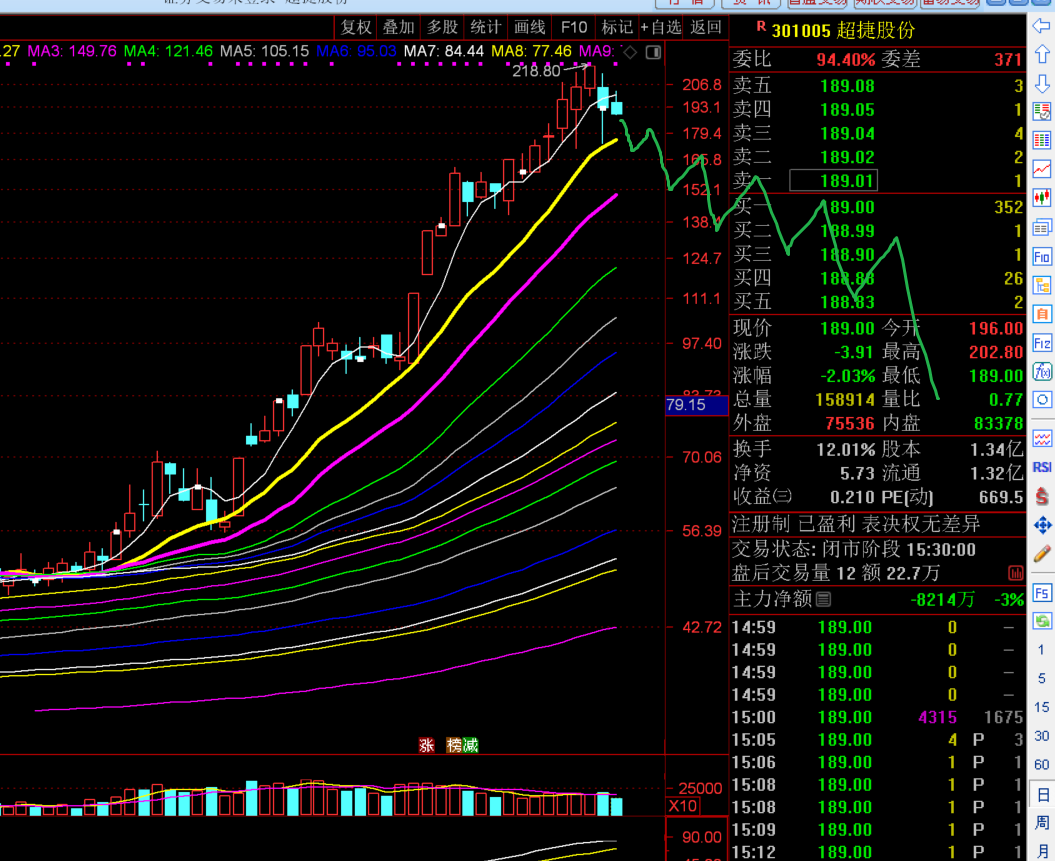Viewport: 1055px width, 861px height.
Task: Click the 减 marker below the chart
Action: pyautogui.click(x=470, y=745)
